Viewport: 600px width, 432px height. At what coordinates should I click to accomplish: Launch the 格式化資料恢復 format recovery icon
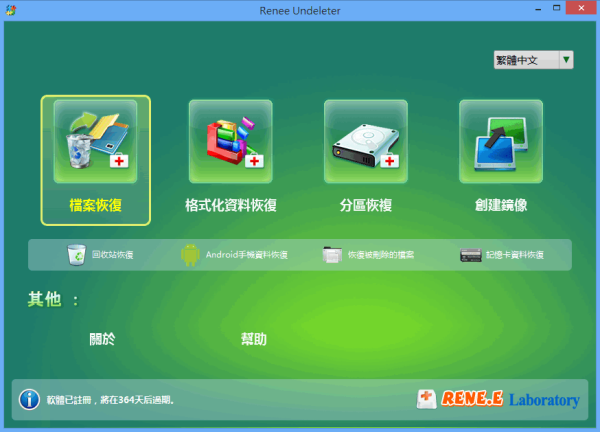pos(231,141)
